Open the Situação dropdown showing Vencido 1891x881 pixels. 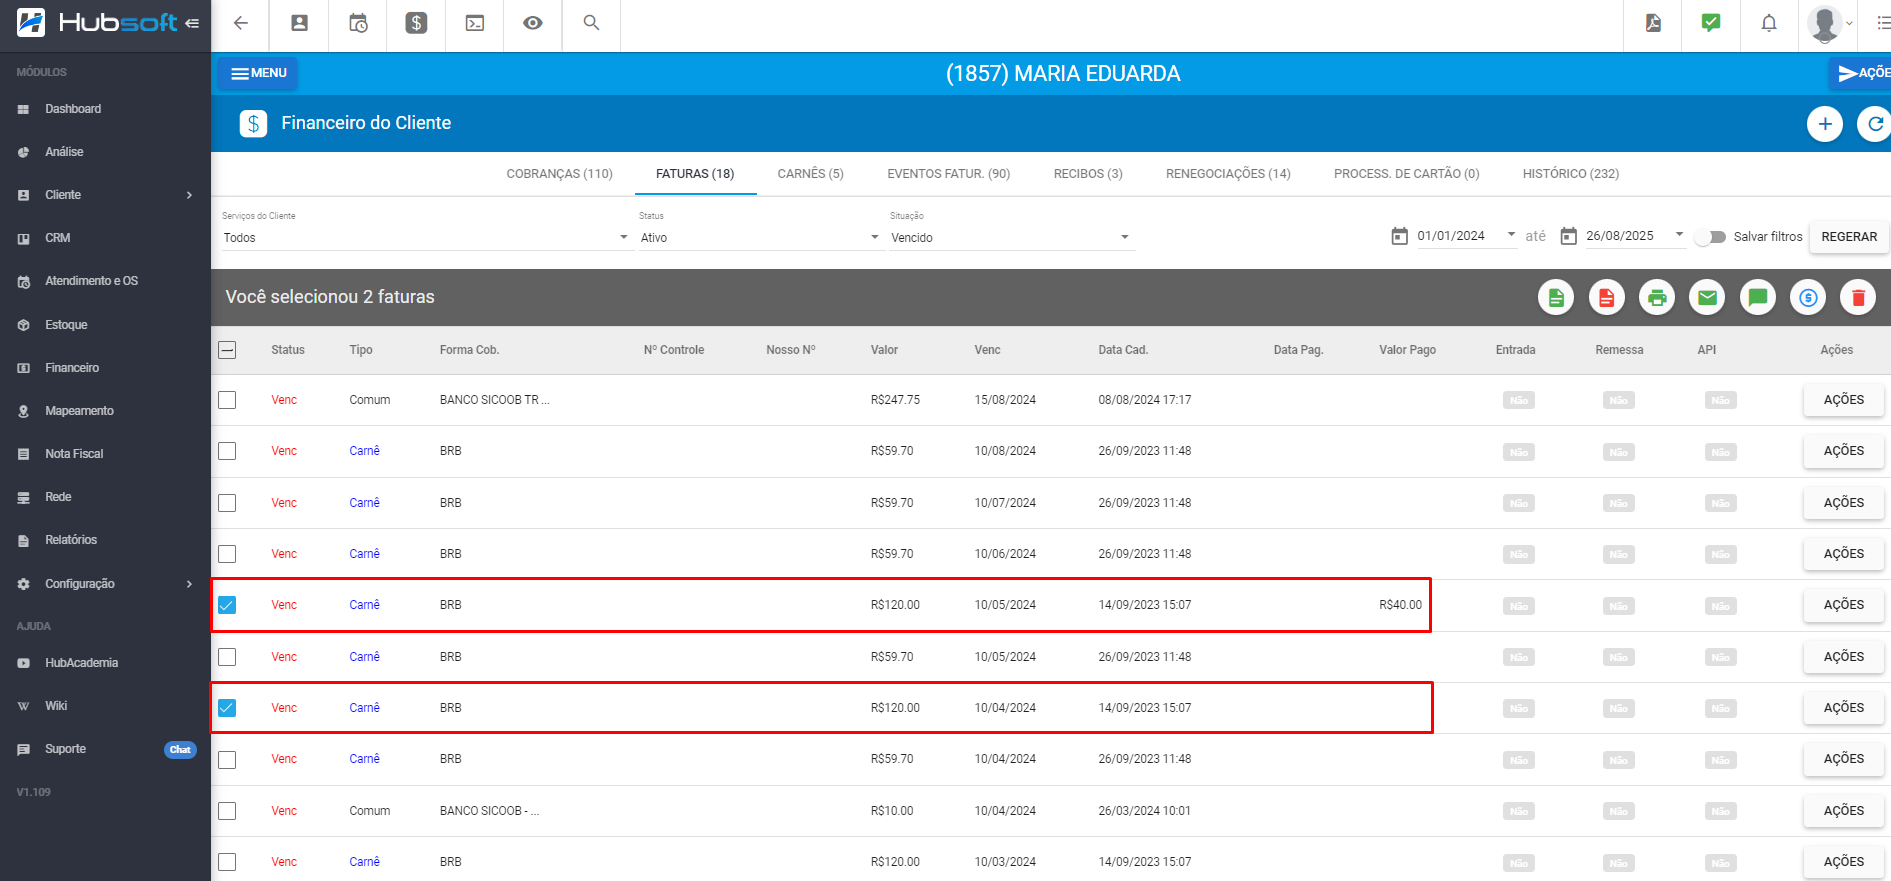pyautogui.click(x=1010, y=237)
